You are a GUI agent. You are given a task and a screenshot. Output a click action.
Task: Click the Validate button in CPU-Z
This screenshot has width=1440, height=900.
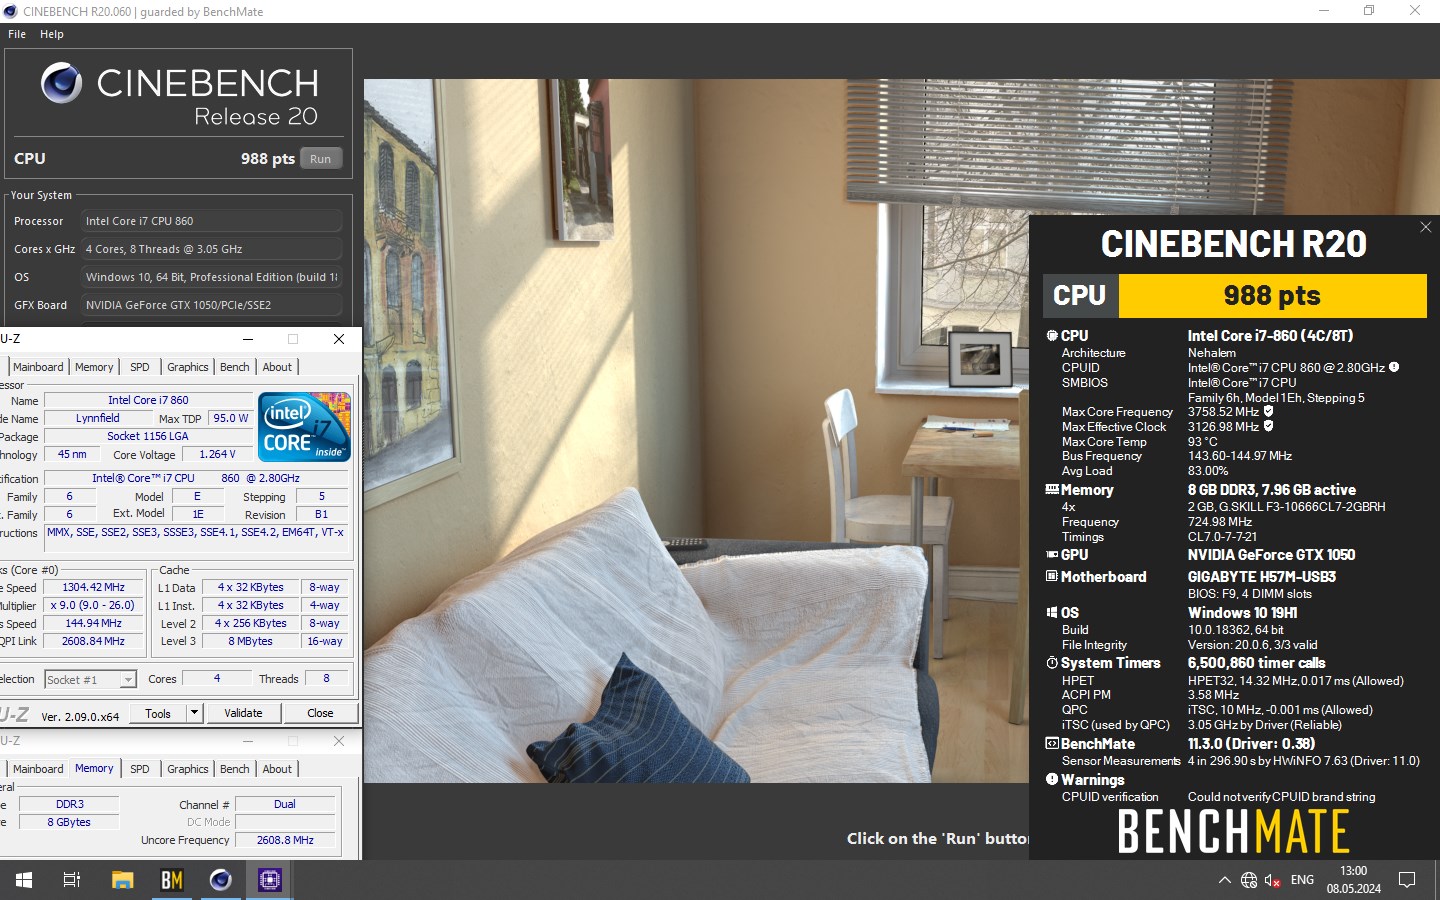243,713
